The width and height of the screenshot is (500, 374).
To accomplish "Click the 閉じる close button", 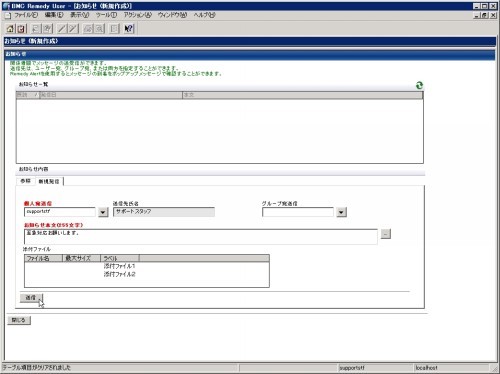I will coord(19,320).
